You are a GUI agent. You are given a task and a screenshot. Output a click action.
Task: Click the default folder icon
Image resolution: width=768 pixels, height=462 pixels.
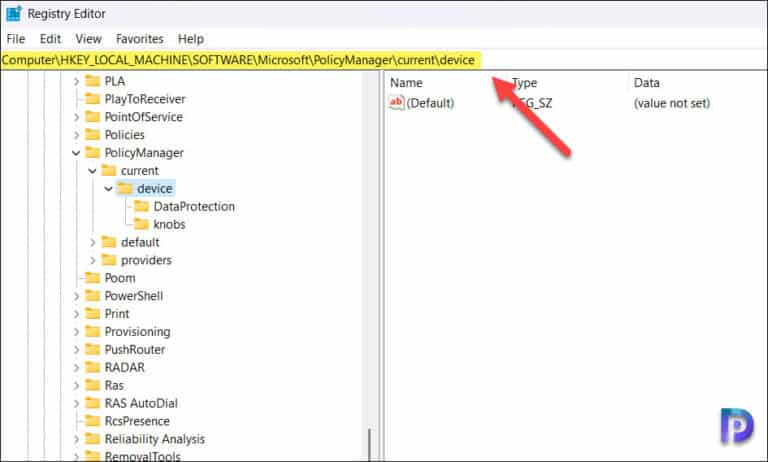(109, 242)
